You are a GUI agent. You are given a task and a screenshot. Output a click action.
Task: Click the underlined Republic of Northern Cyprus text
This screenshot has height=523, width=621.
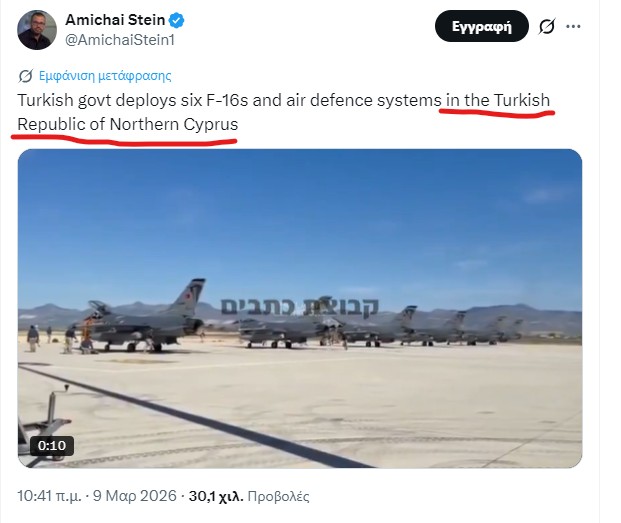[128, 124]
